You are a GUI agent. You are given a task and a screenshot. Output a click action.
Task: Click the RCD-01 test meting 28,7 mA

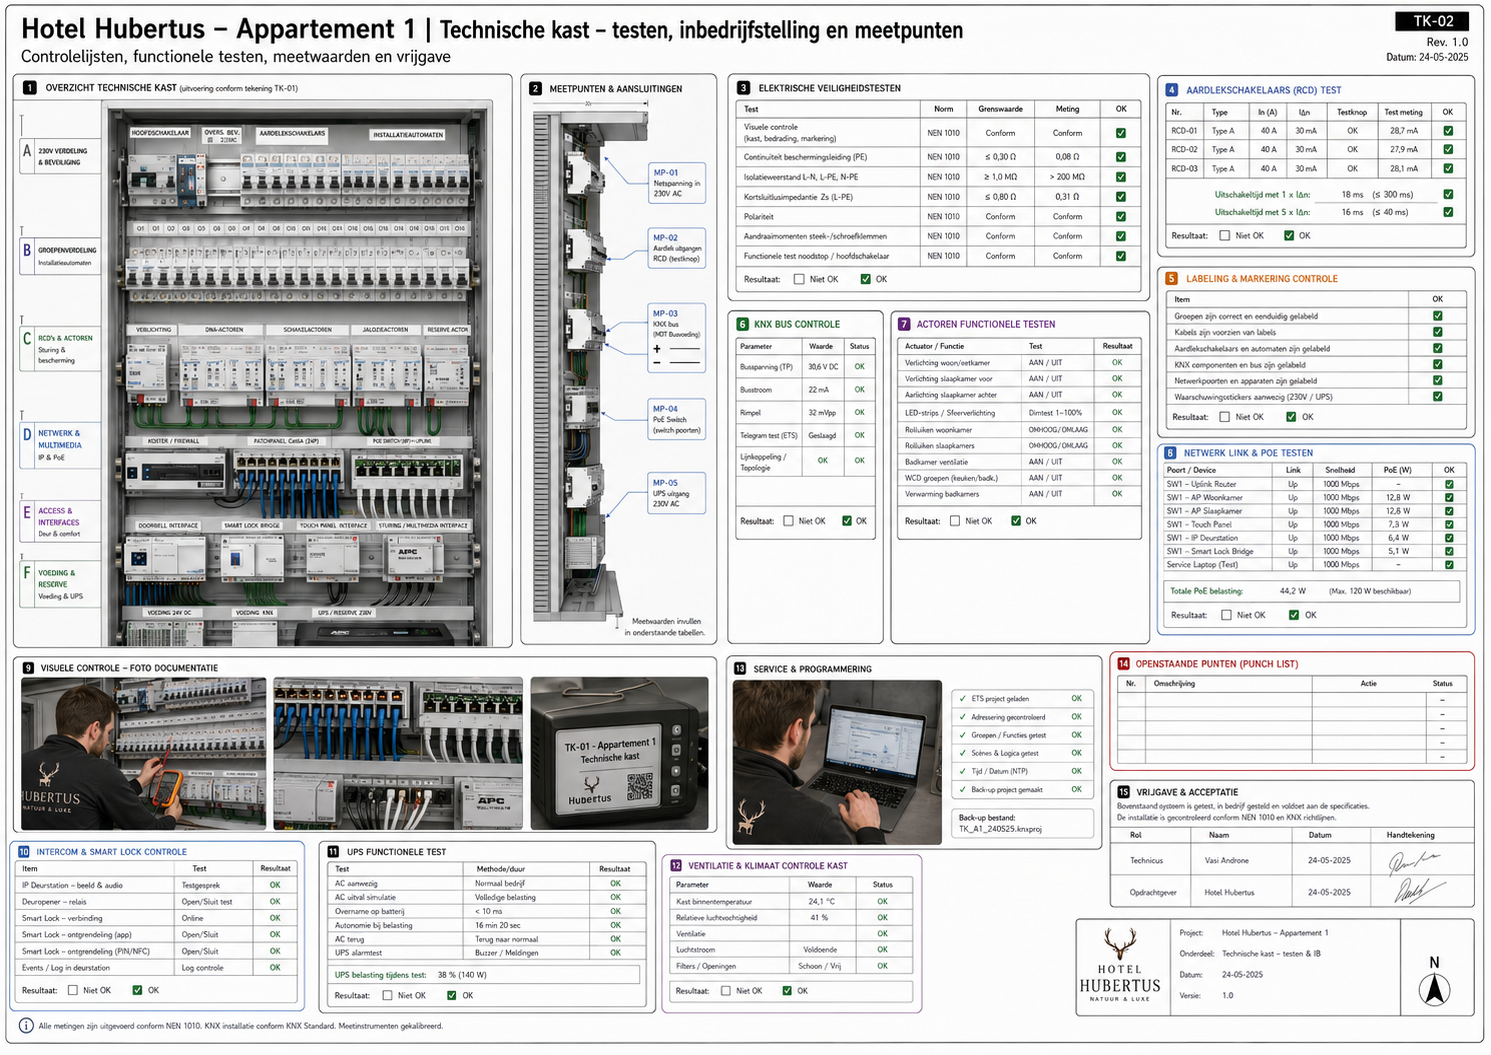coord(1403,131)
